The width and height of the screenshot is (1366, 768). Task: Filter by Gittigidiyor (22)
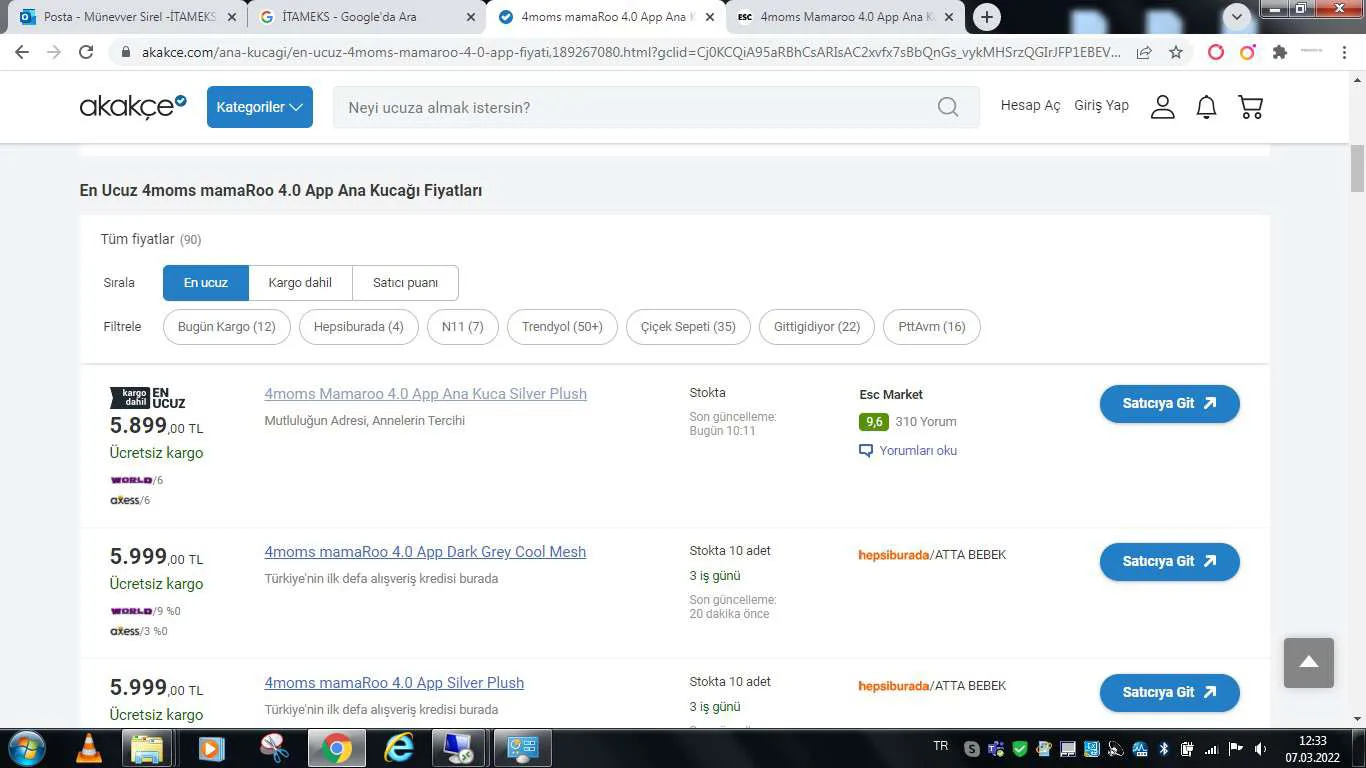[817, 327]
